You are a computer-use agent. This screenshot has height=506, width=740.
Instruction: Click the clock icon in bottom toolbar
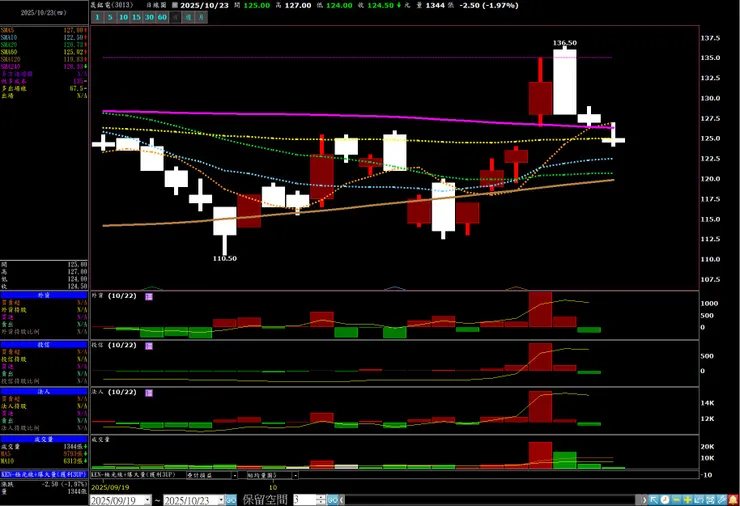click(x=665, y=499)
